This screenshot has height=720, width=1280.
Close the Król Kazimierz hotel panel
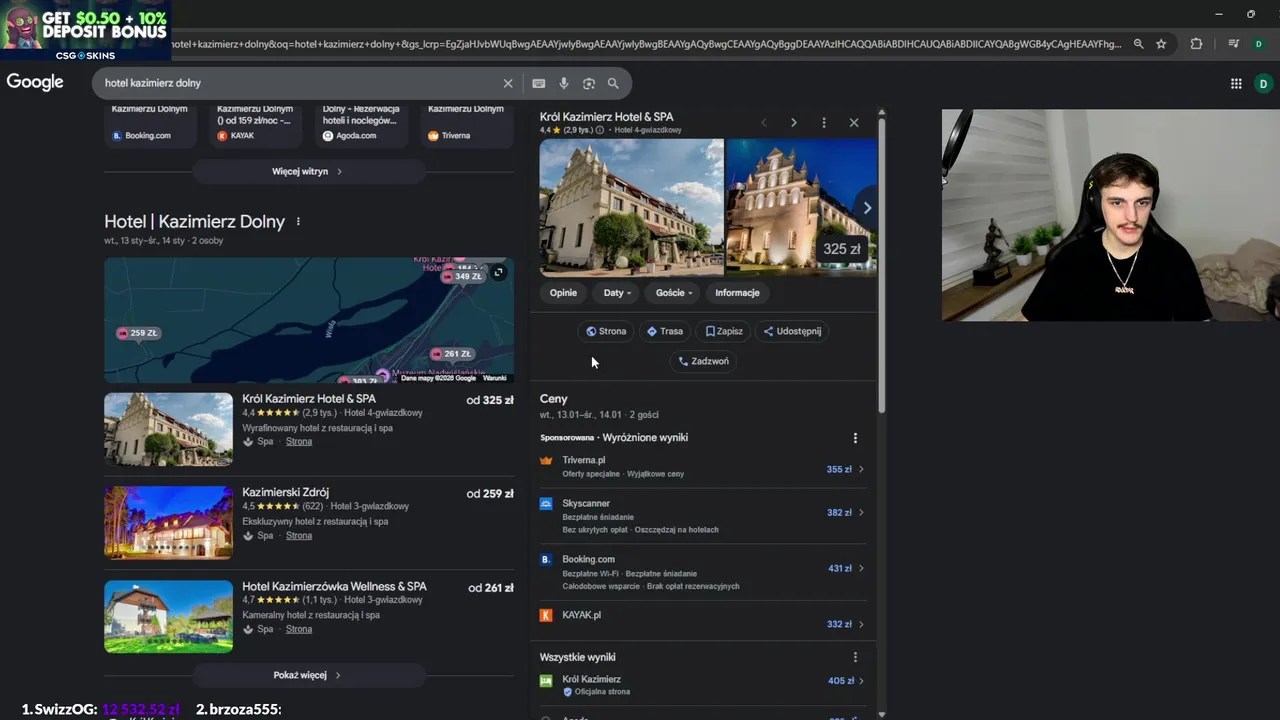coord(854,123)
